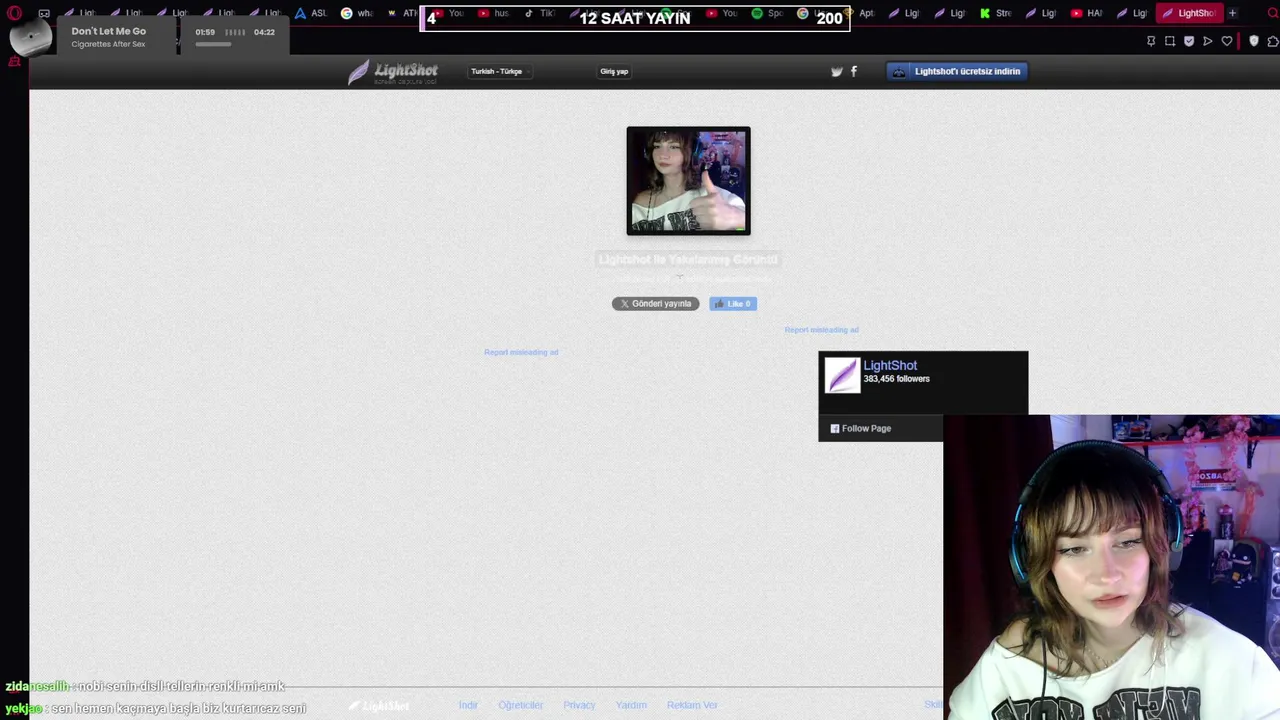Click the shield checkmark icon in toolbar
This screenshot has height=720, width=1280.
point(1189,41)
